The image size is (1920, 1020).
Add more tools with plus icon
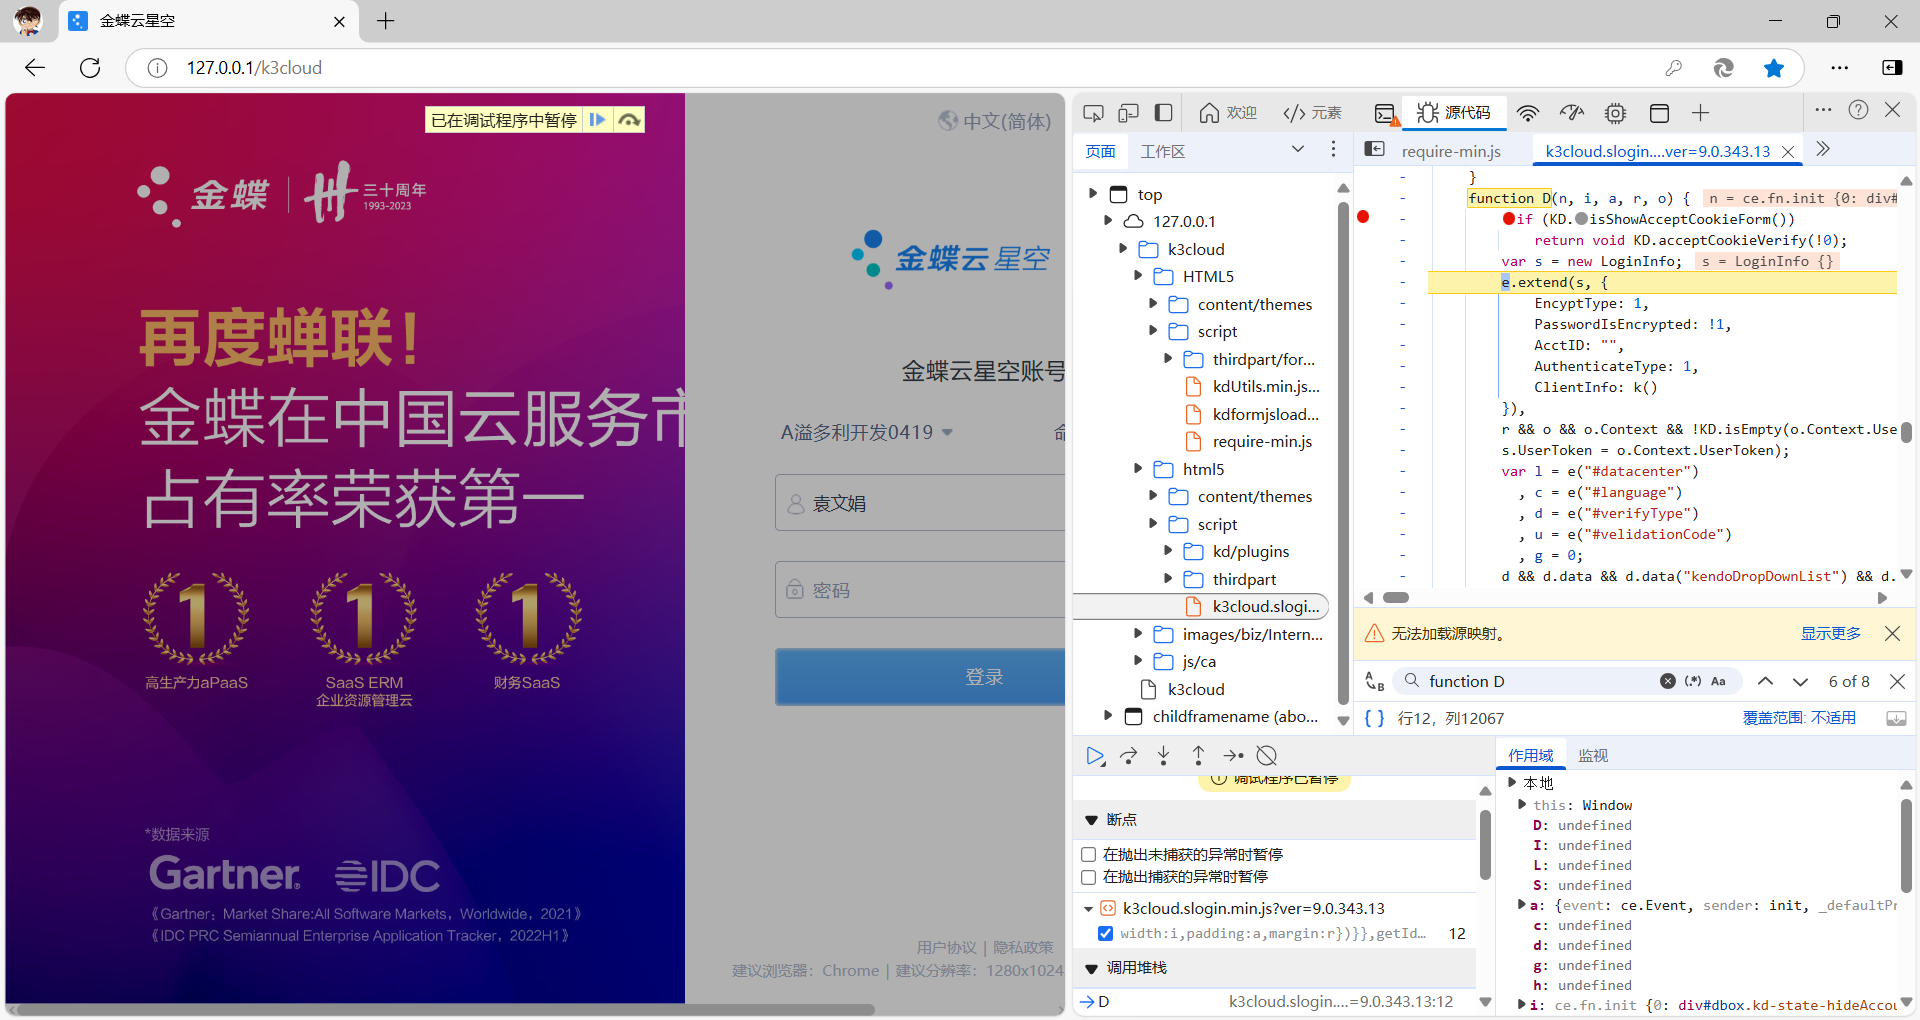click(1701, 113)
